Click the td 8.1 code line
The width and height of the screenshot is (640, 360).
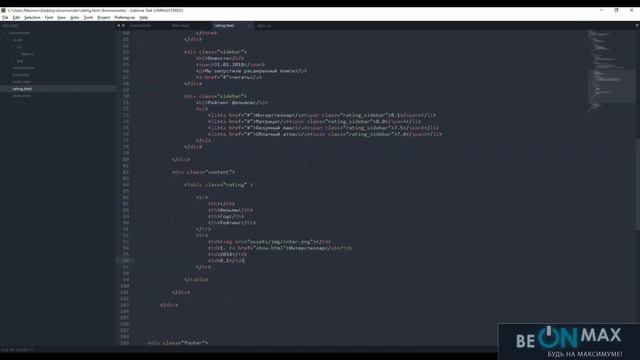(x=226, y=260)
